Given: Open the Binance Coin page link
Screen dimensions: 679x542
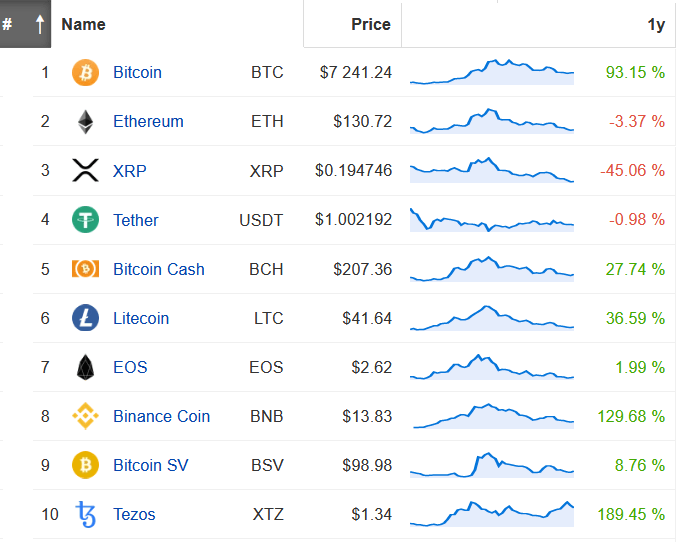Looking at the screenshot, I should (162, 416).
